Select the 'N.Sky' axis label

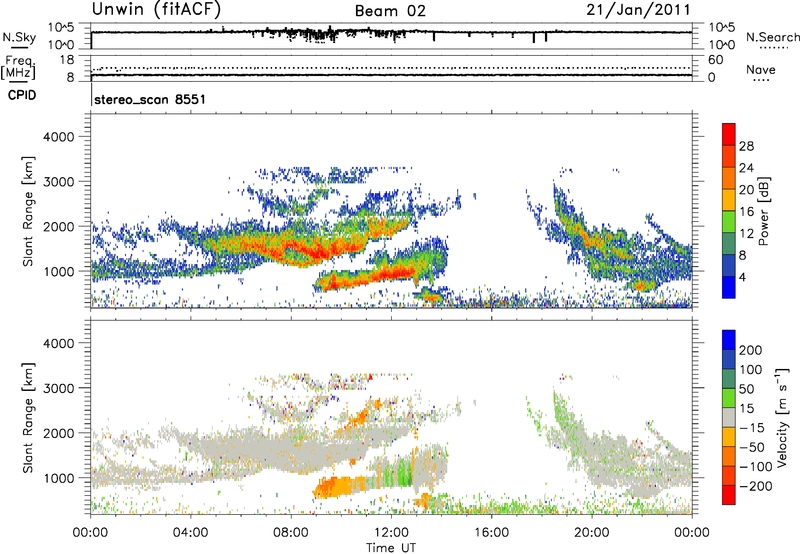19,37
